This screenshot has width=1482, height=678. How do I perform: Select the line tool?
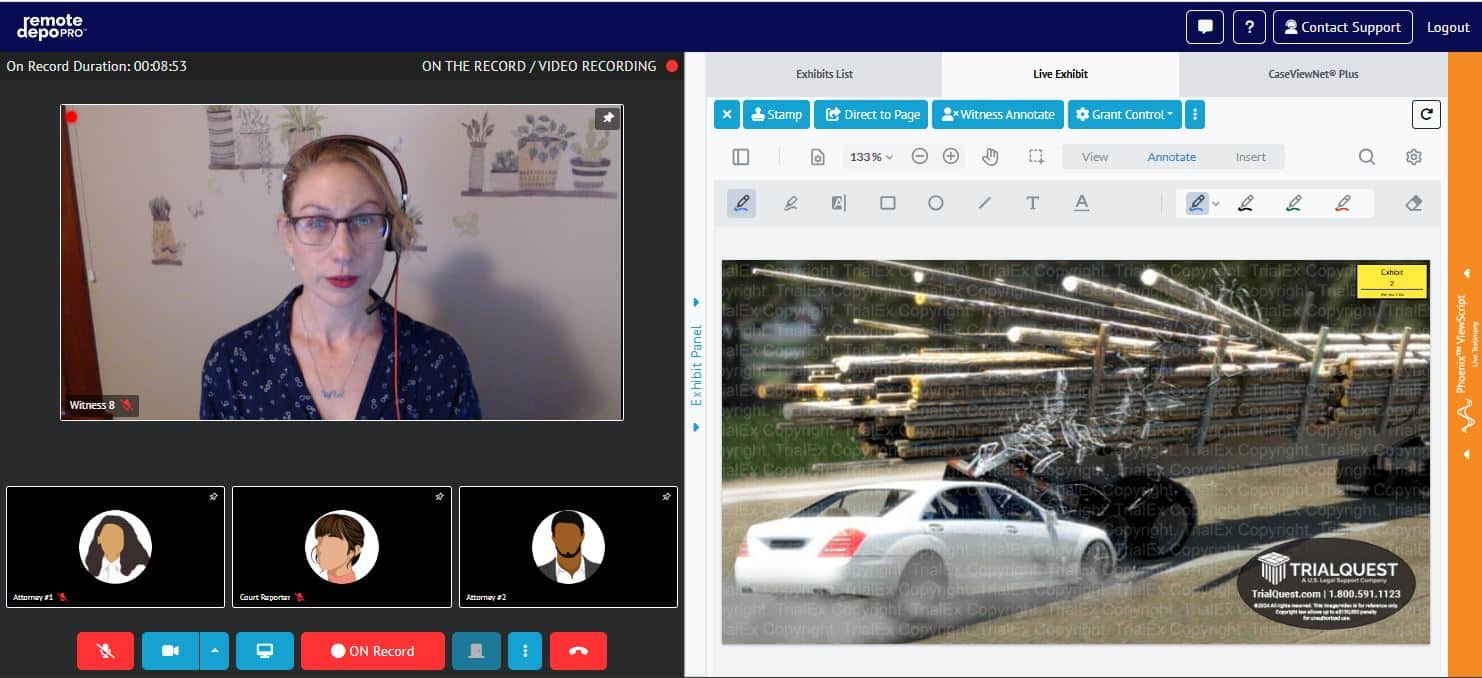point(985,203)
